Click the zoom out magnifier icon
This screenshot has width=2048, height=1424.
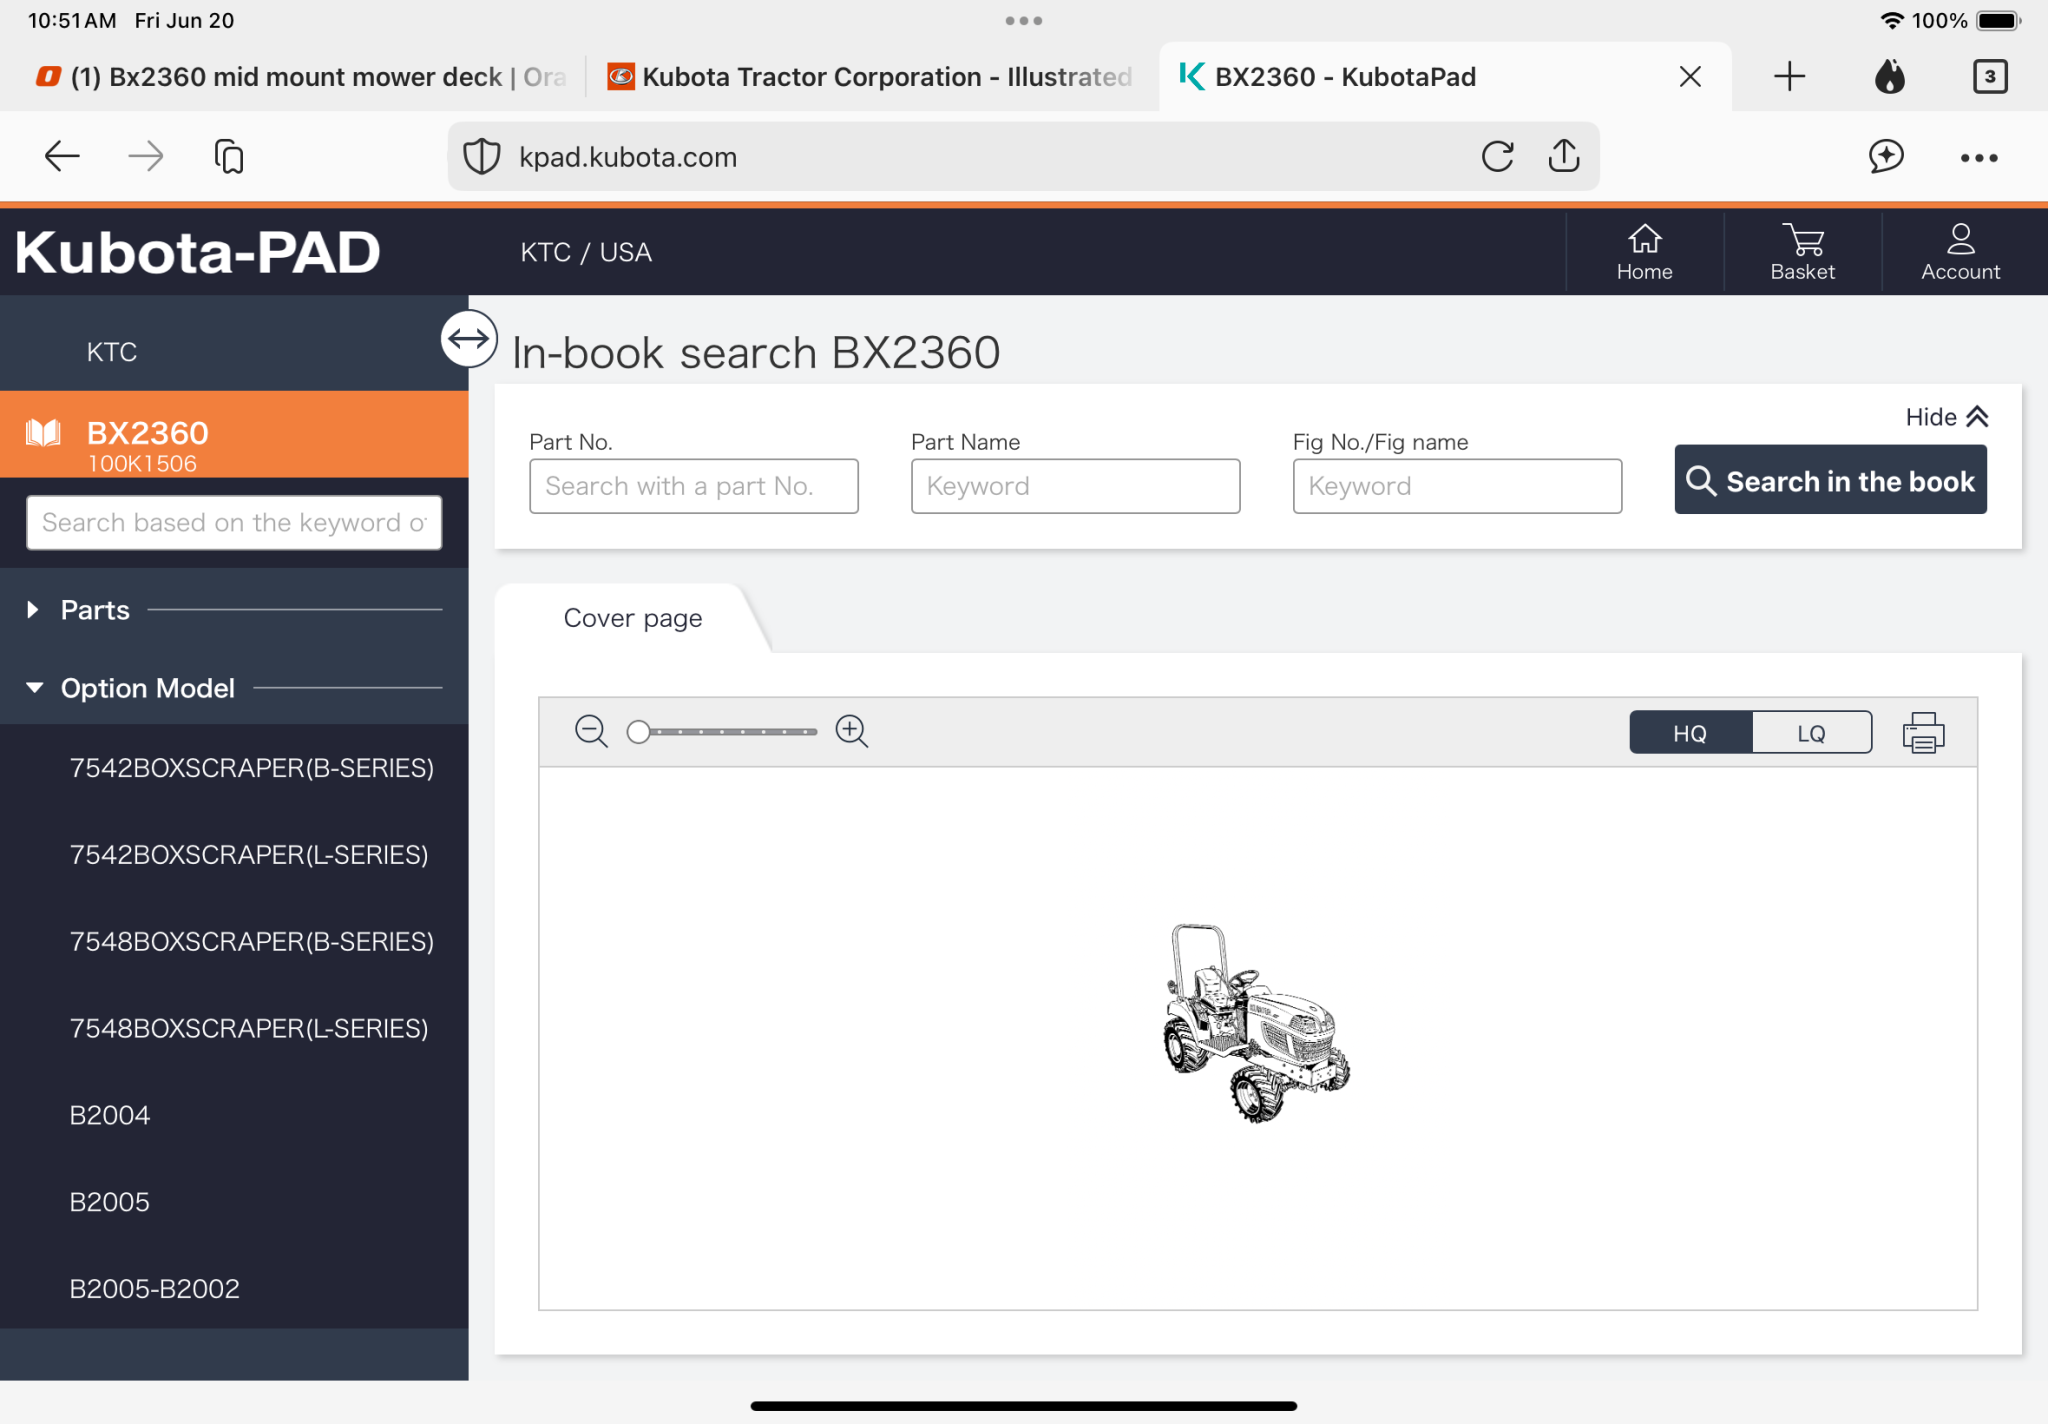(591, 731)
